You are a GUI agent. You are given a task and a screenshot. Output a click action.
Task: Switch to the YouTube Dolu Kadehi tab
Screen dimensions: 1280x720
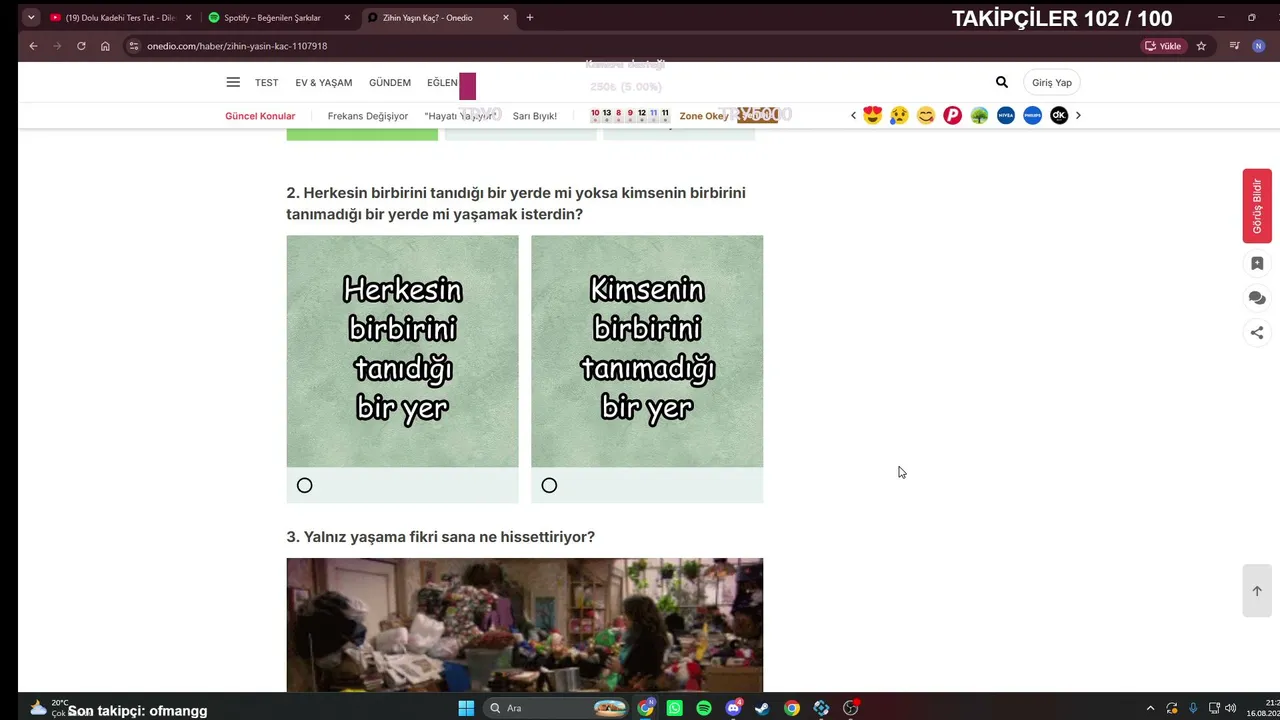(x=120, y=18)
